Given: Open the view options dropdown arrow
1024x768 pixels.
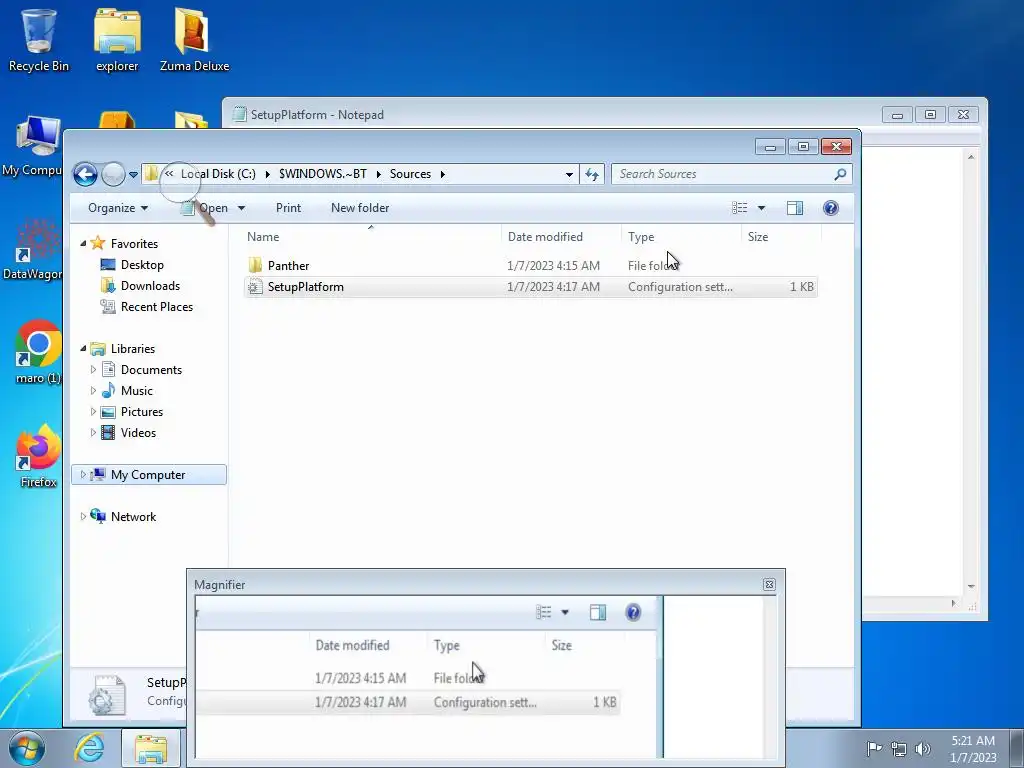Looking at the screenshot, I should coord(761,208).
